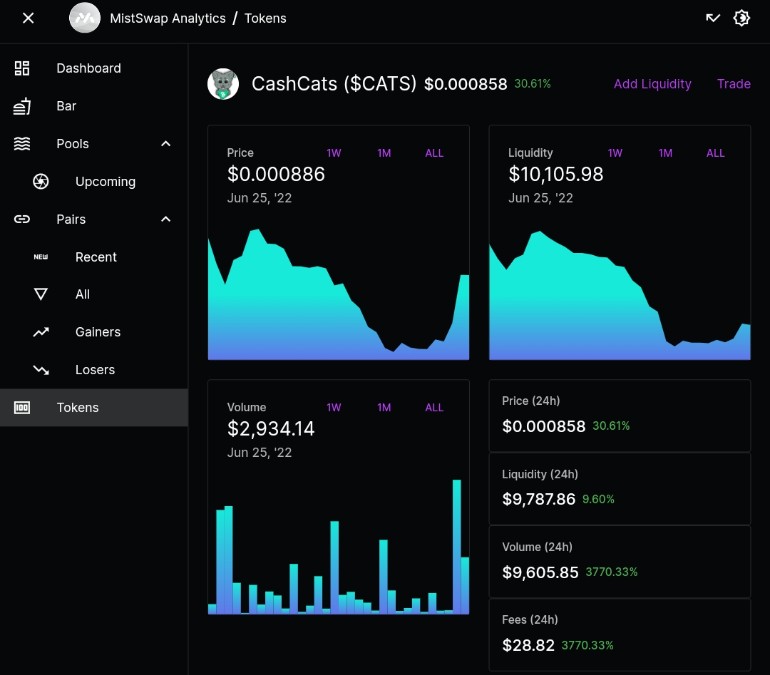Set Liquidity chart to 1M

pos(665,153)
